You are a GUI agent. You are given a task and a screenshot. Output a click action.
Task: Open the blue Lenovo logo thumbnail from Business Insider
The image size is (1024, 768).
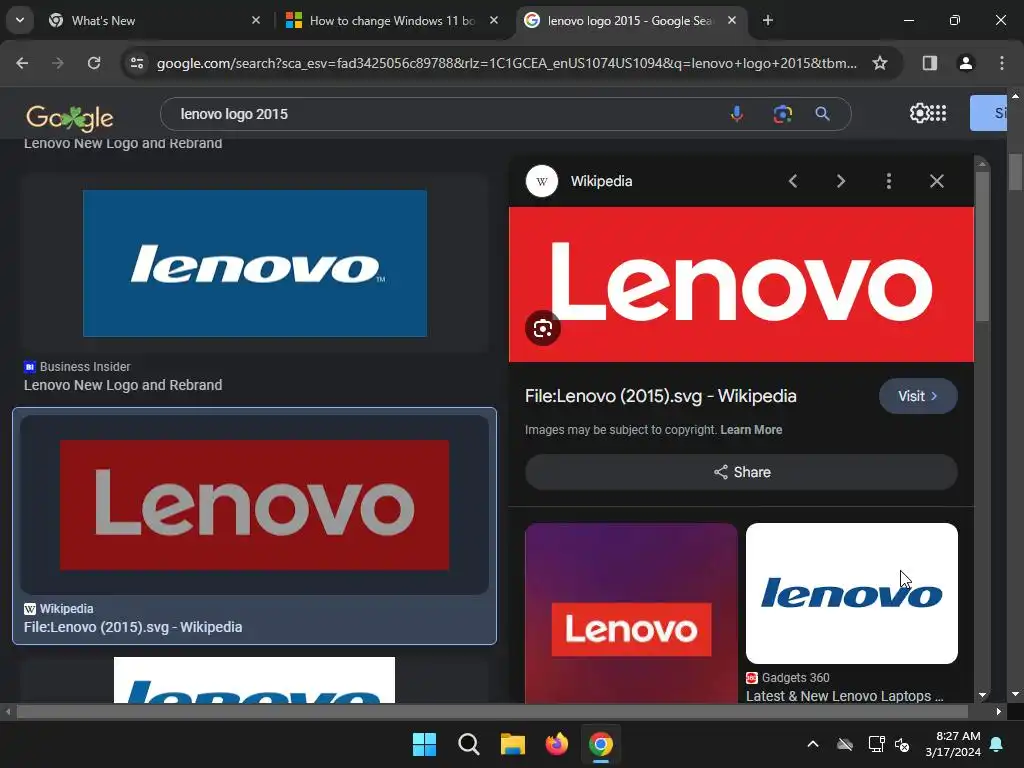pos(255,263)
